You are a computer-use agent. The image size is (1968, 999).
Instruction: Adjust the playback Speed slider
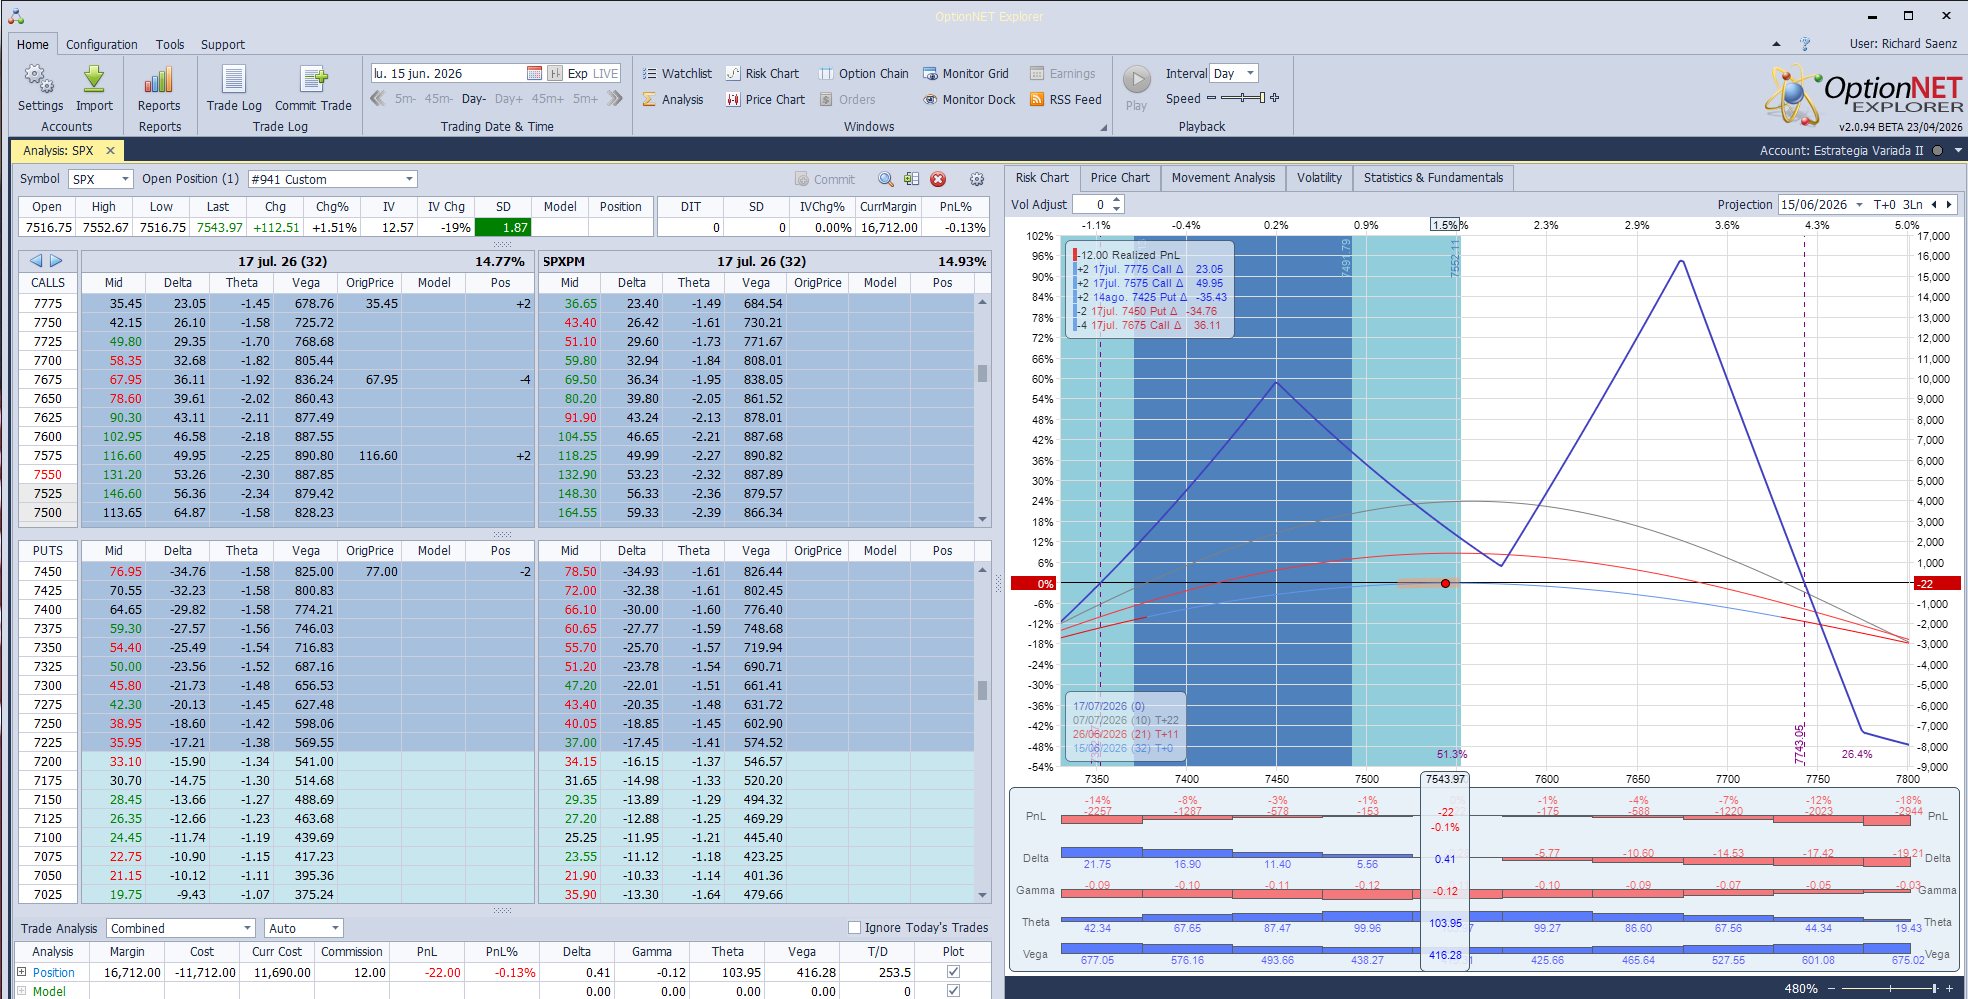point(1243,98)
